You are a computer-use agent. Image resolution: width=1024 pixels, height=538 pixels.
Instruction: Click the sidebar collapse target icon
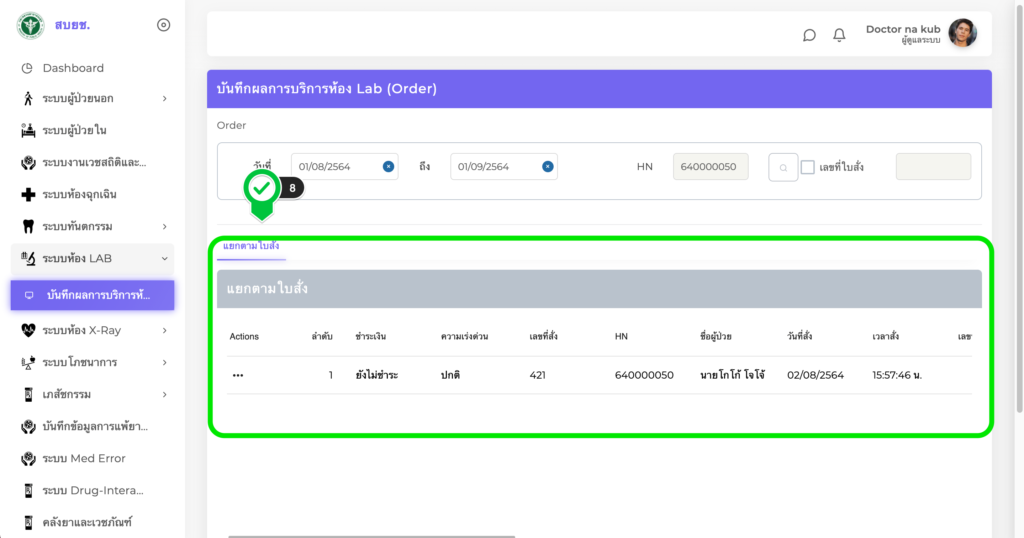click(164, 25)
